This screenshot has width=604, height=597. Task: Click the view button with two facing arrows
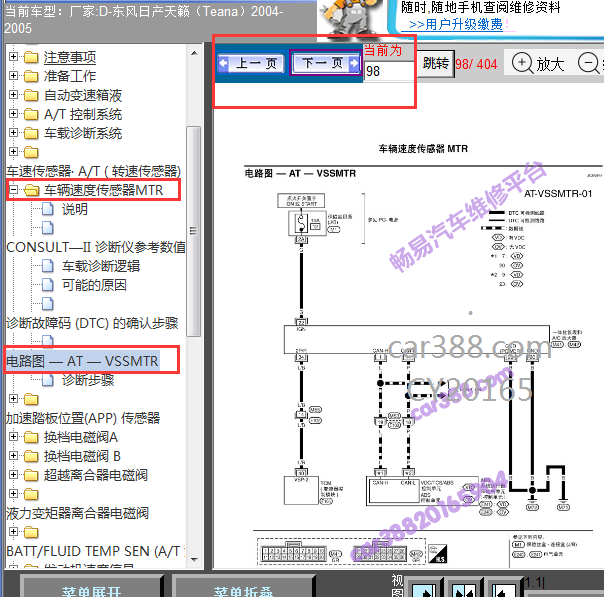pyautogui.click(x=464, y=589)
